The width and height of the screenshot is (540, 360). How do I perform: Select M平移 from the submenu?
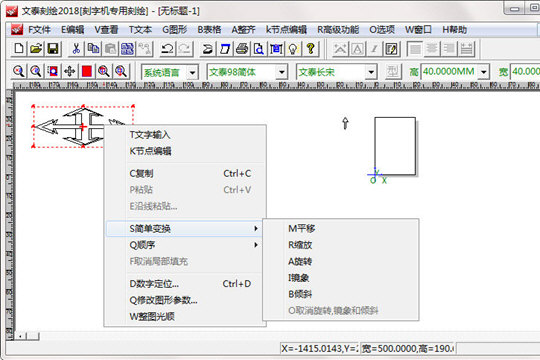point(341,228)
